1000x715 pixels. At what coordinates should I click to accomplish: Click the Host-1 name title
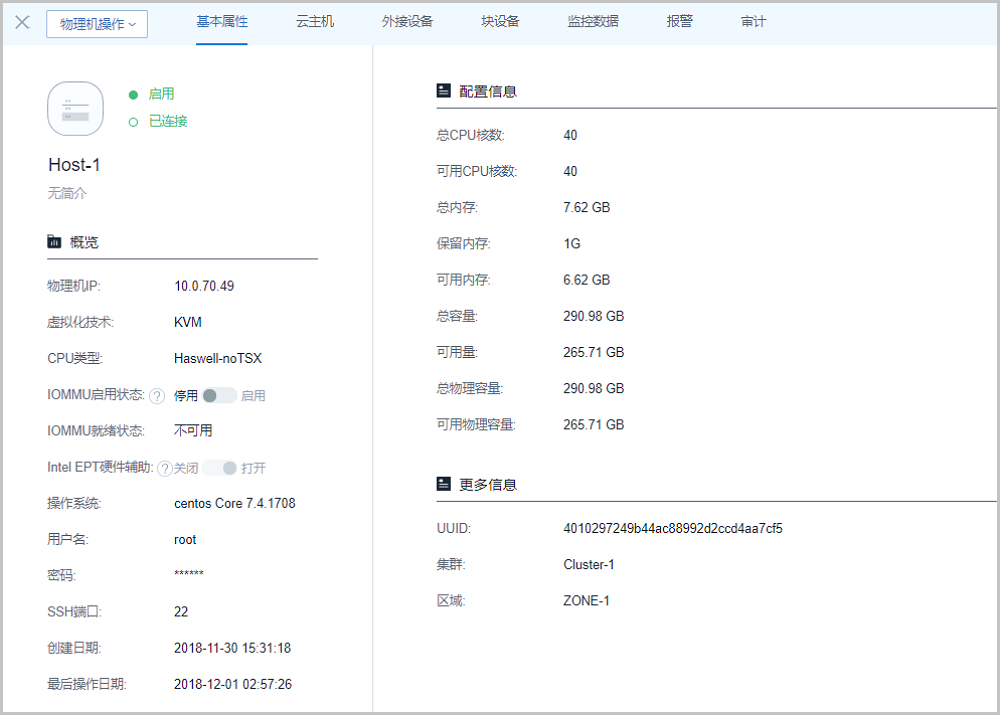point(74,165)
